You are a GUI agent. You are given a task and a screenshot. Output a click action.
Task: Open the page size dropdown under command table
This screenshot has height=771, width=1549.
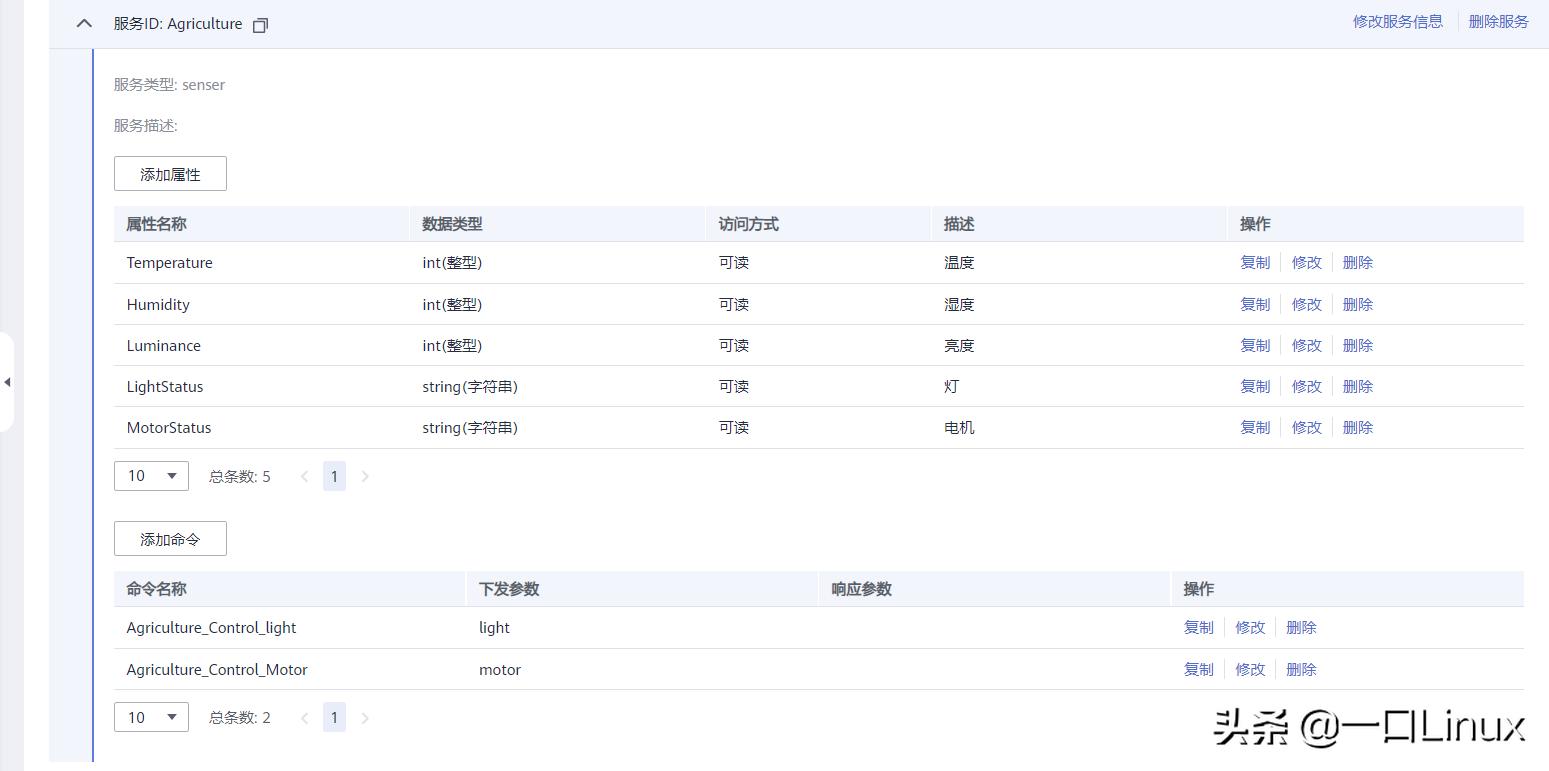click(x=151, y=717)
